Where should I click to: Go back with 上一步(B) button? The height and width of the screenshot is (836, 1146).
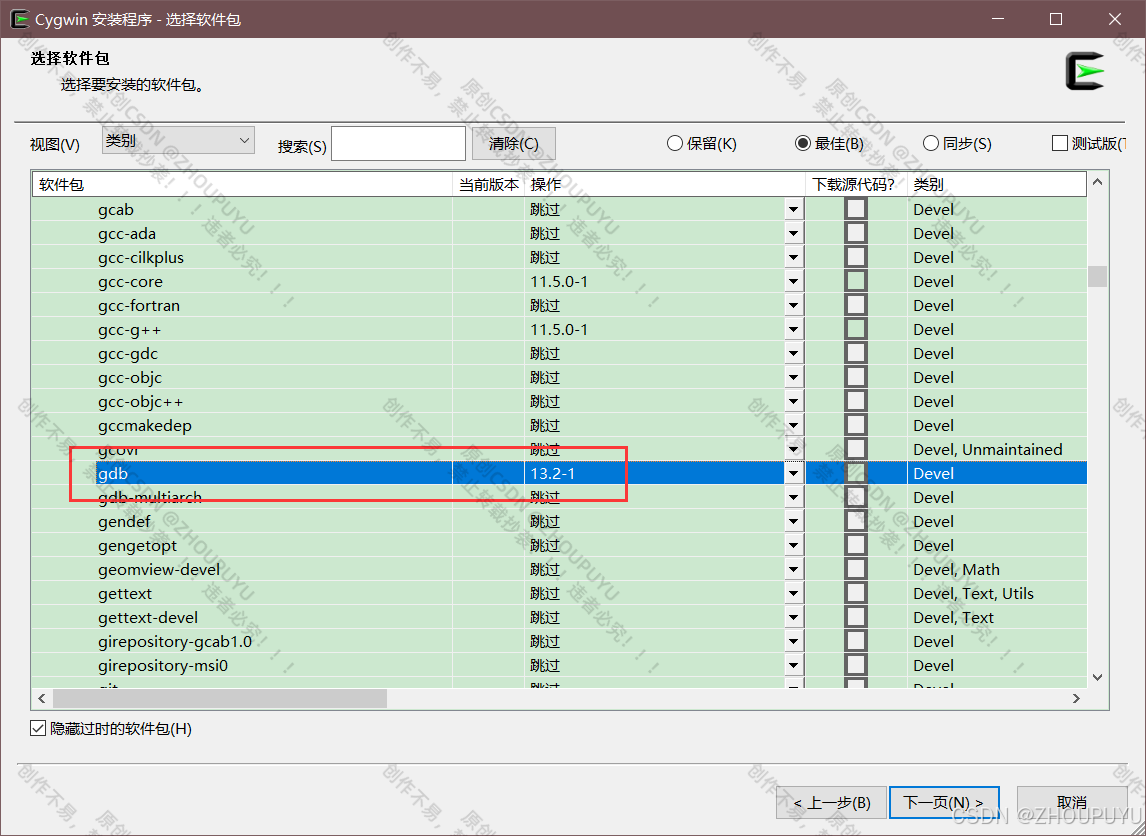pyautogui.click(x=832, y=803)
